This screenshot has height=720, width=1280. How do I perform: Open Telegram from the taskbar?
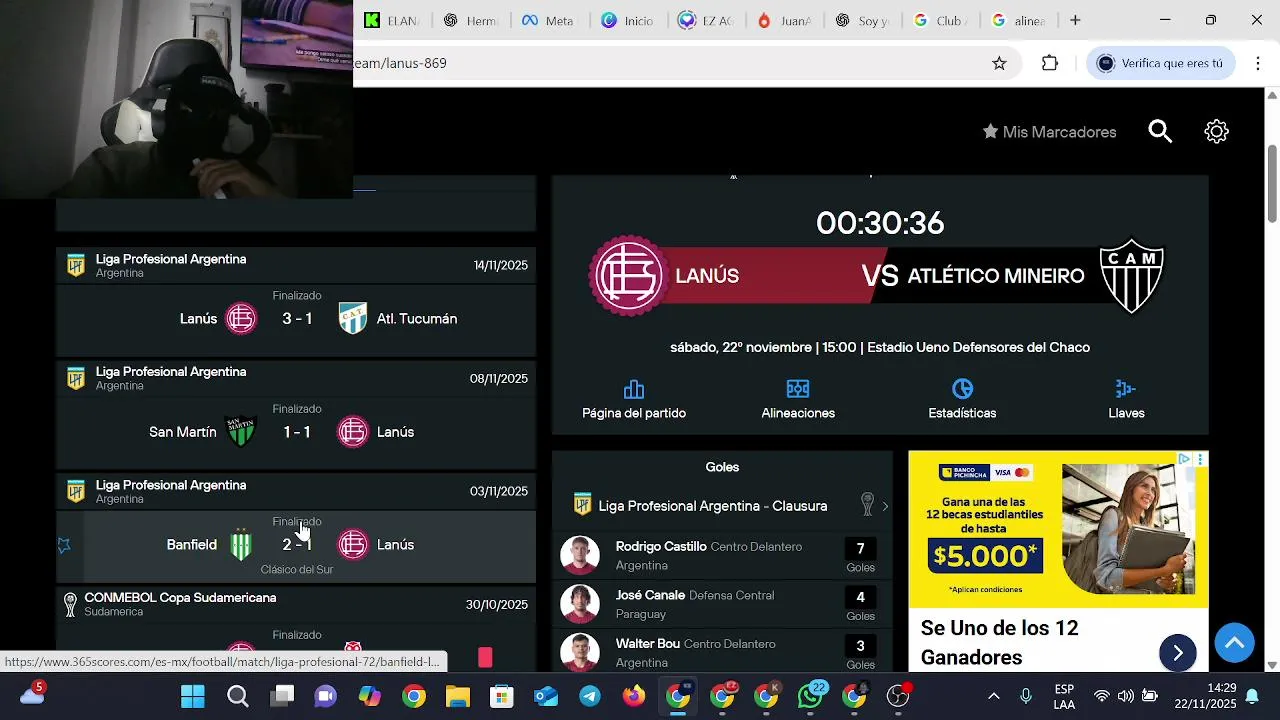tap(590, 696)
